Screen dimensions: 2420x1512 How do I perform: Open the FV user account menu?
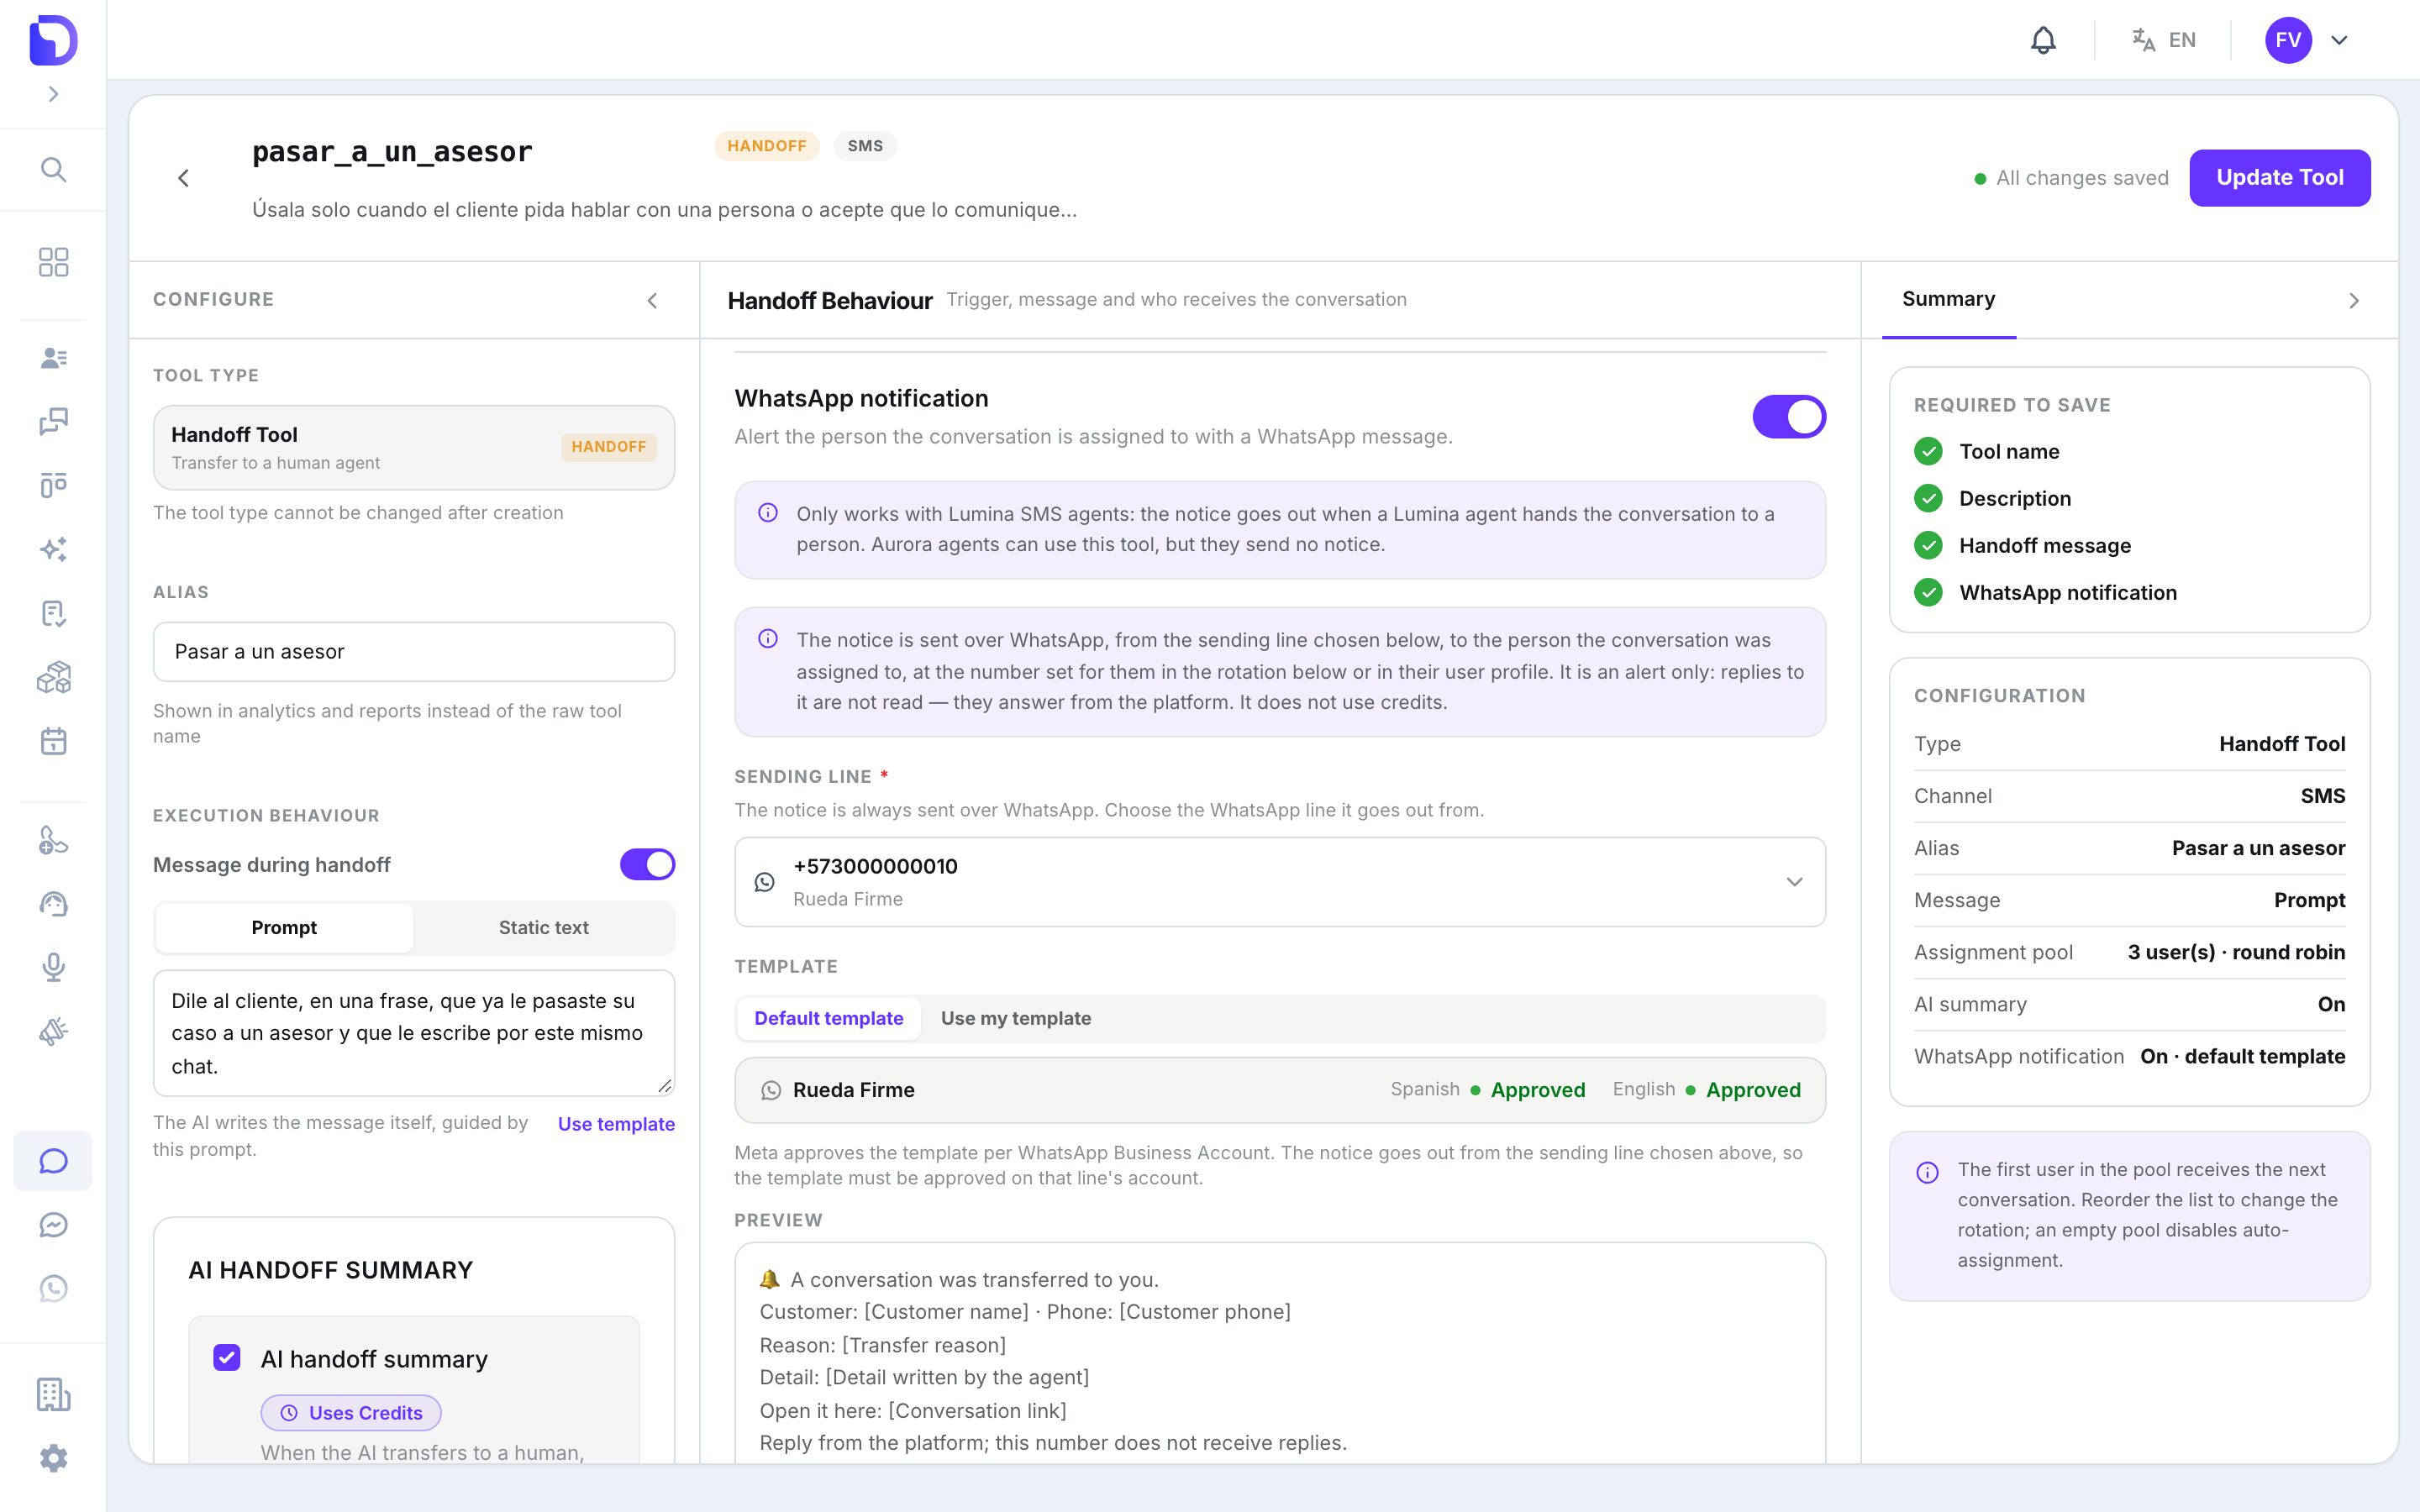tap(2308, 40)
